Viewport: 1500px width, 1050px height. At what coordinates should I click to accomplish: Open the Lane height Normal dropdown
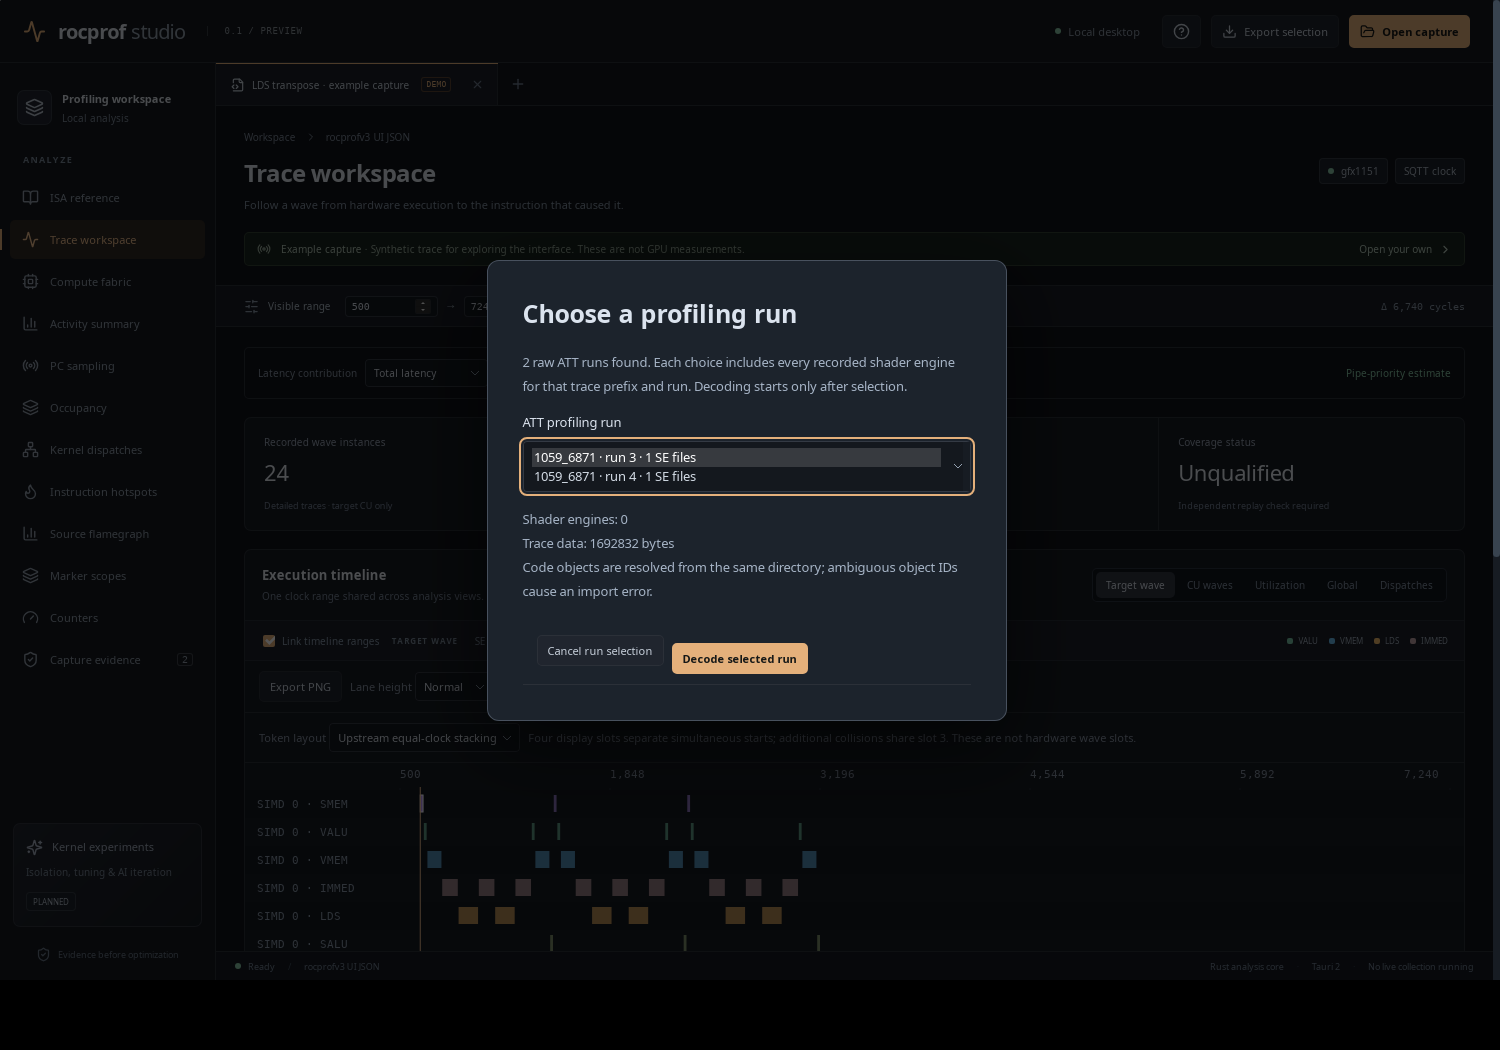click(x=453, y=687)
